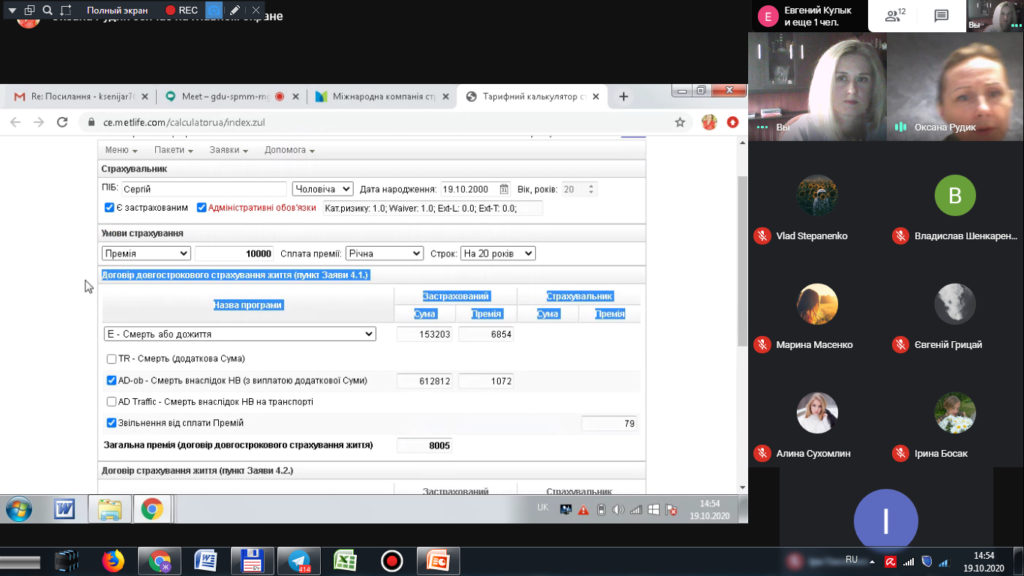Bookmark page with the star icon
The height and width of the screenshot is (576, 1024).
[x=680, y=122]
